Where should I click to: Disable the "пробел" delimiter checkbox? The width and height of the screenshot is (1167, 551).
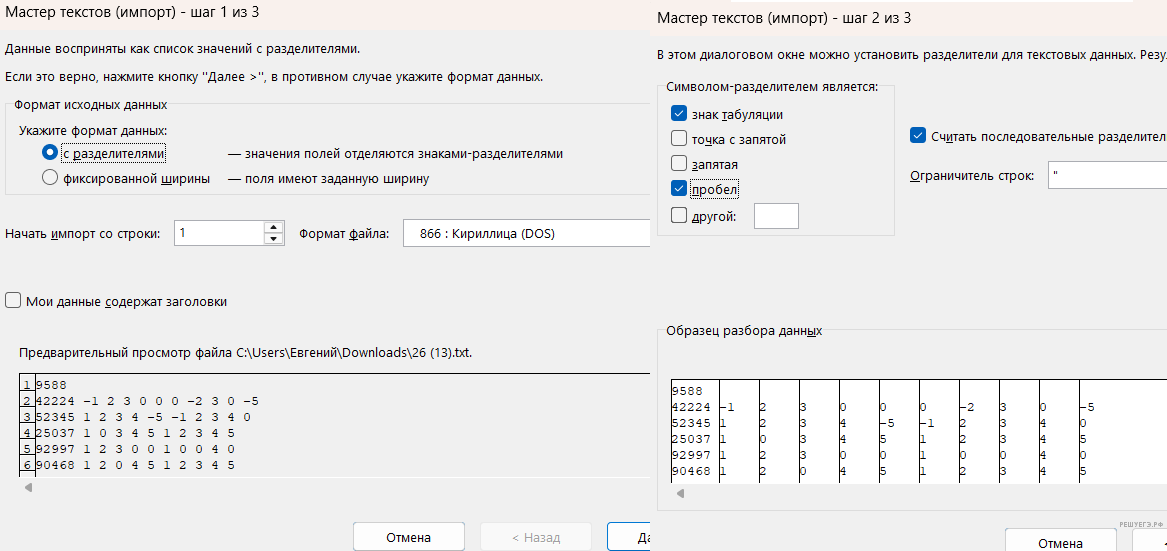[x=680, y=188]
